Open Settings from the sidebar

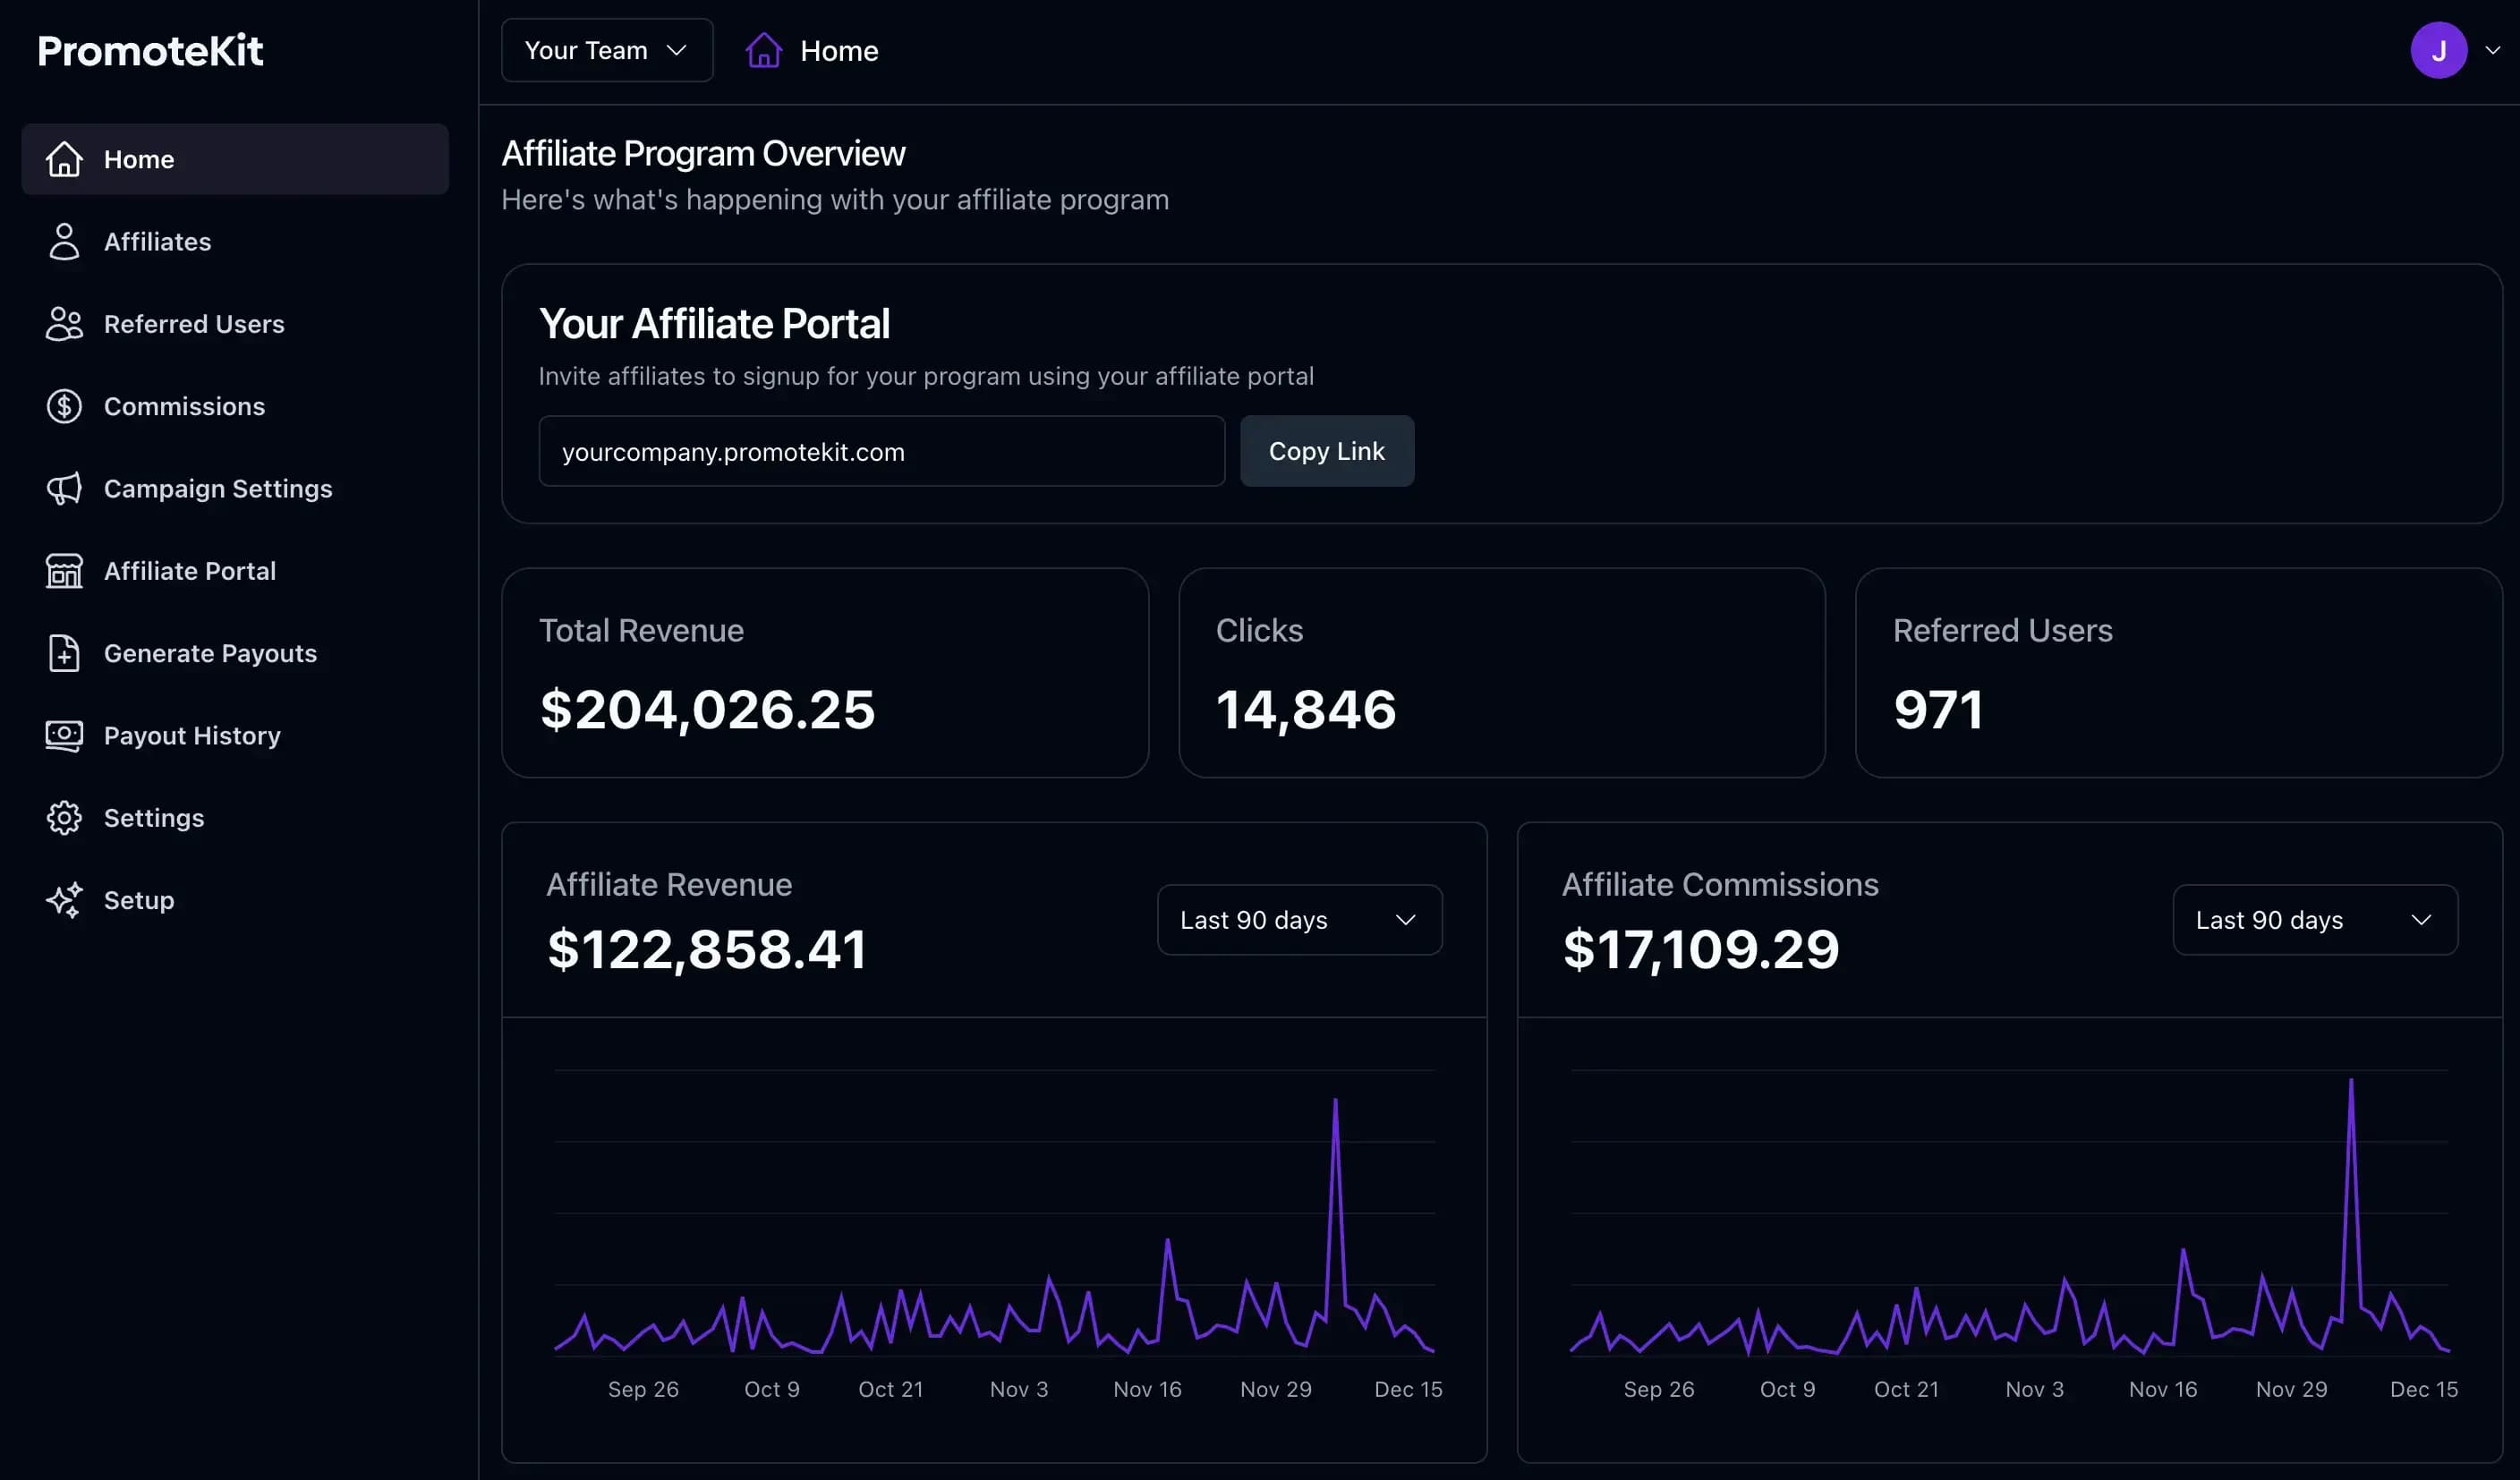154,817
